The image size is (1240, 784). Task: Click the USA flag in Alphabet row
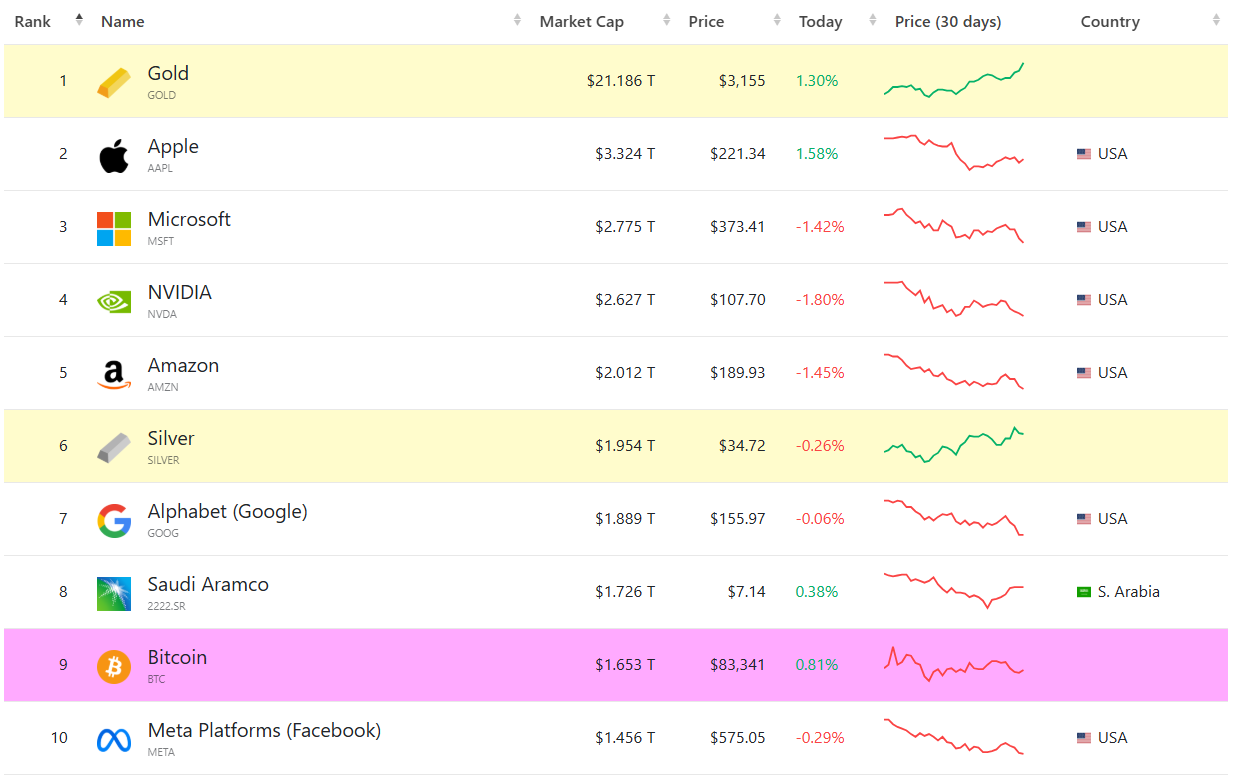[1084, 519]
